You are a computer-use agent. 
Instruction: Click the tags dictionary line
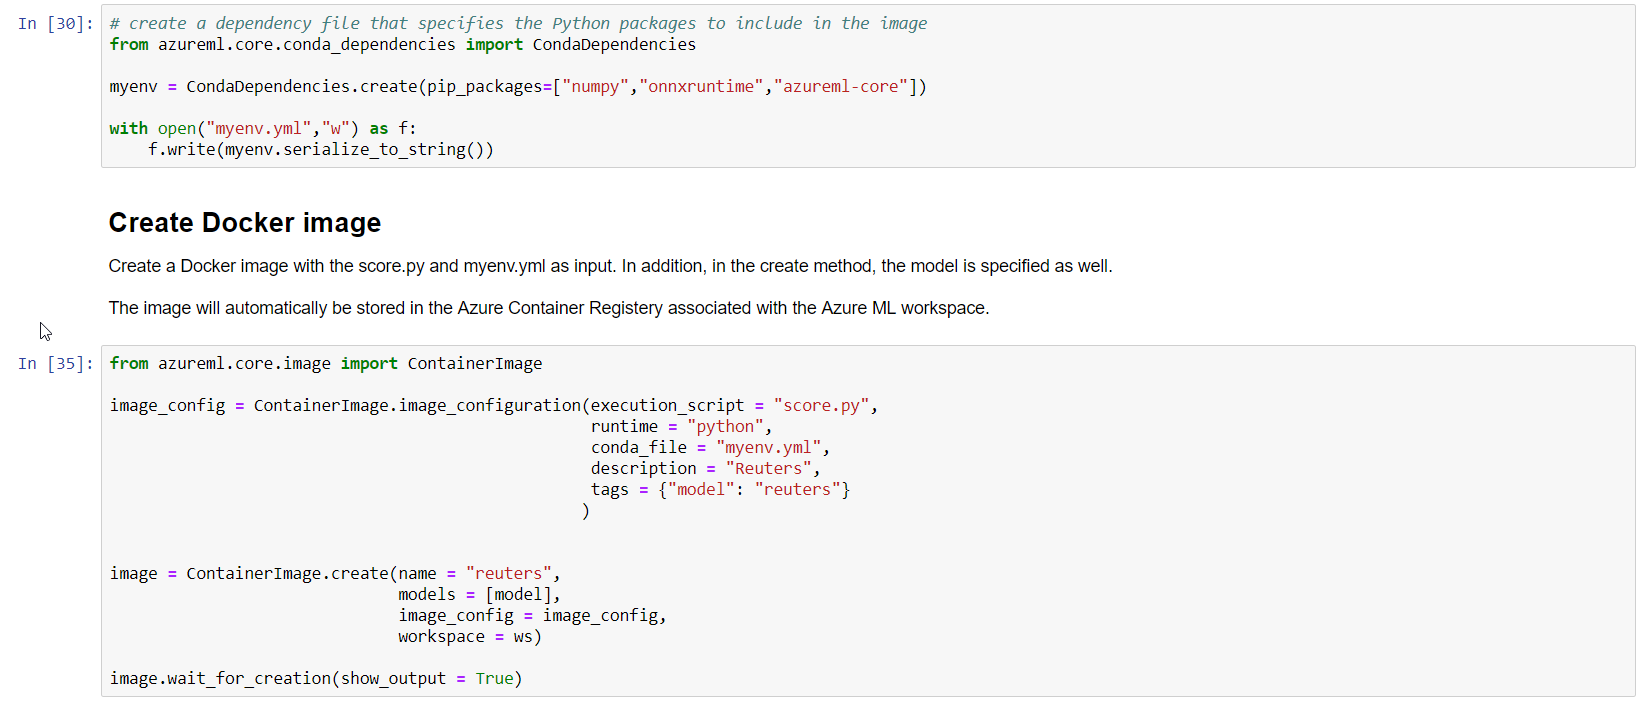click(x=719, y=490)
